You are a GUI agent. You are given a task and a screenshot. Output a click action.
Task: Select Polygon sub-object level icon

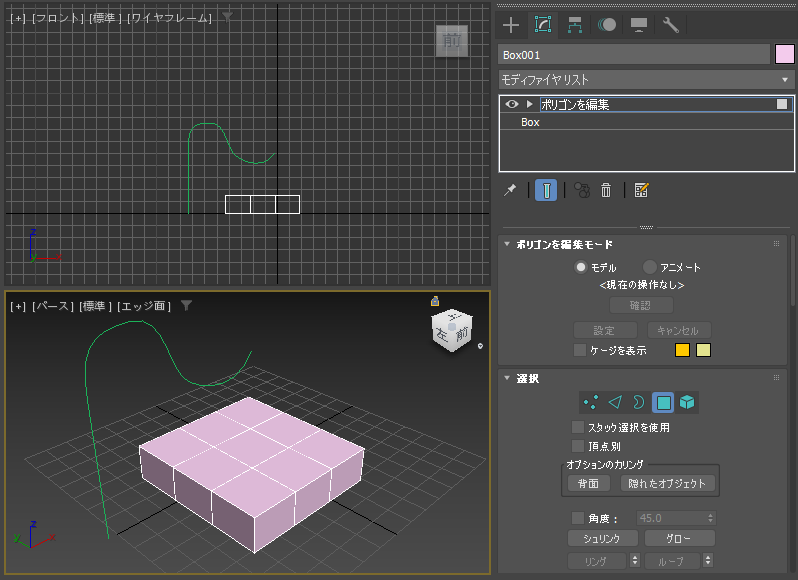click(663, 402)
